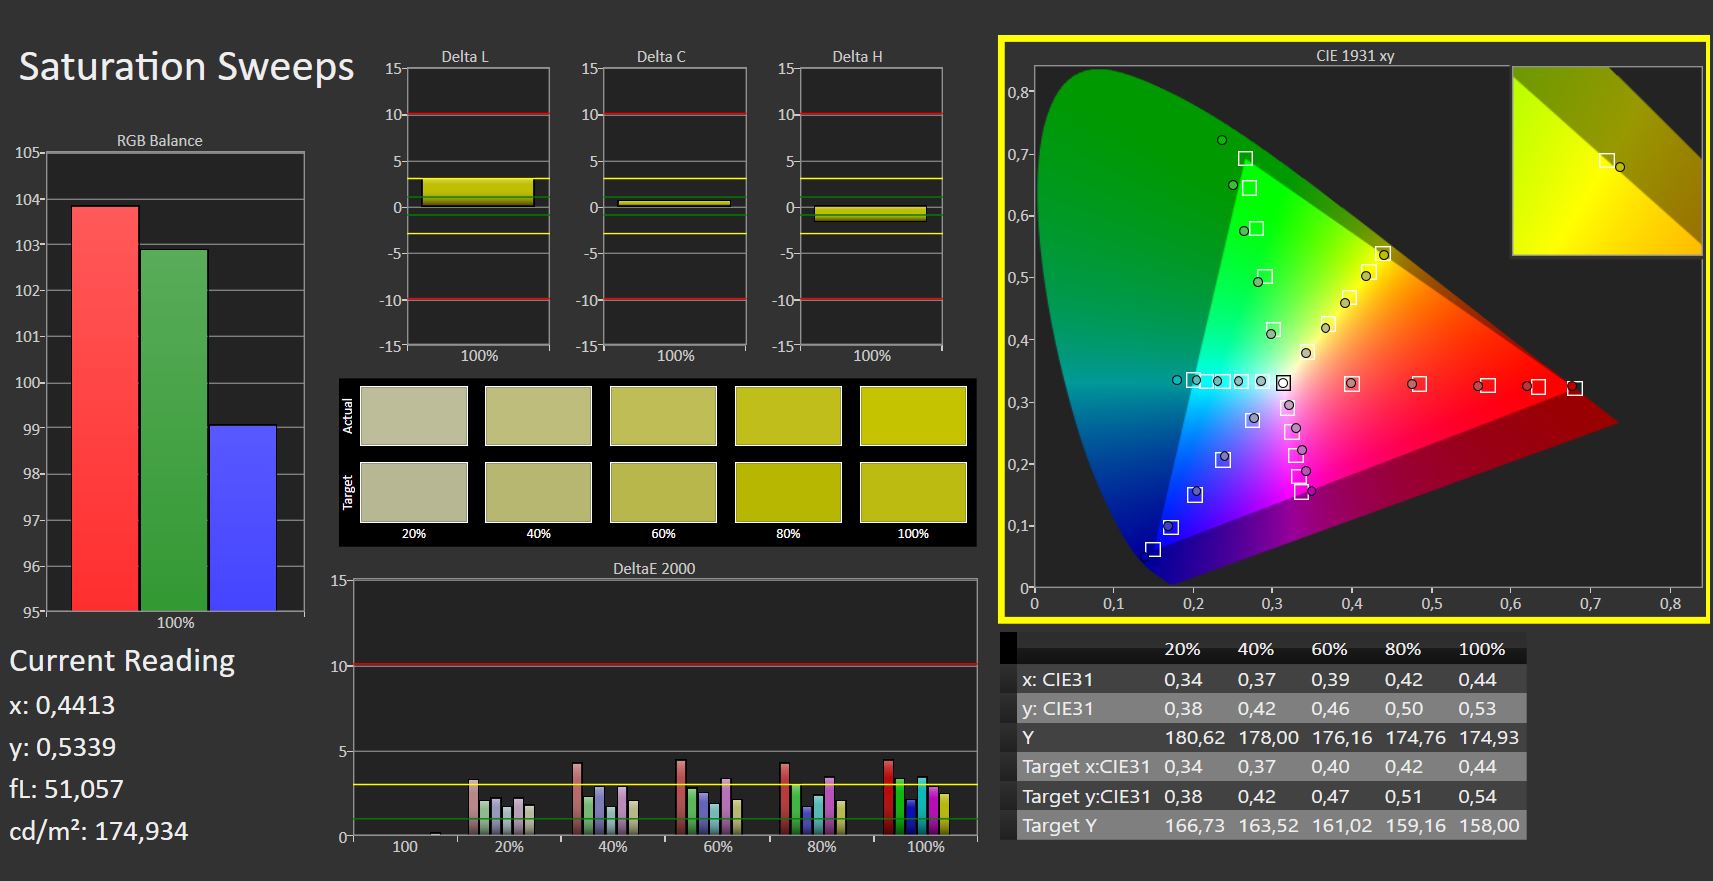Click table cell "180,62"
1713x881 pixels.
point(1194,738)
